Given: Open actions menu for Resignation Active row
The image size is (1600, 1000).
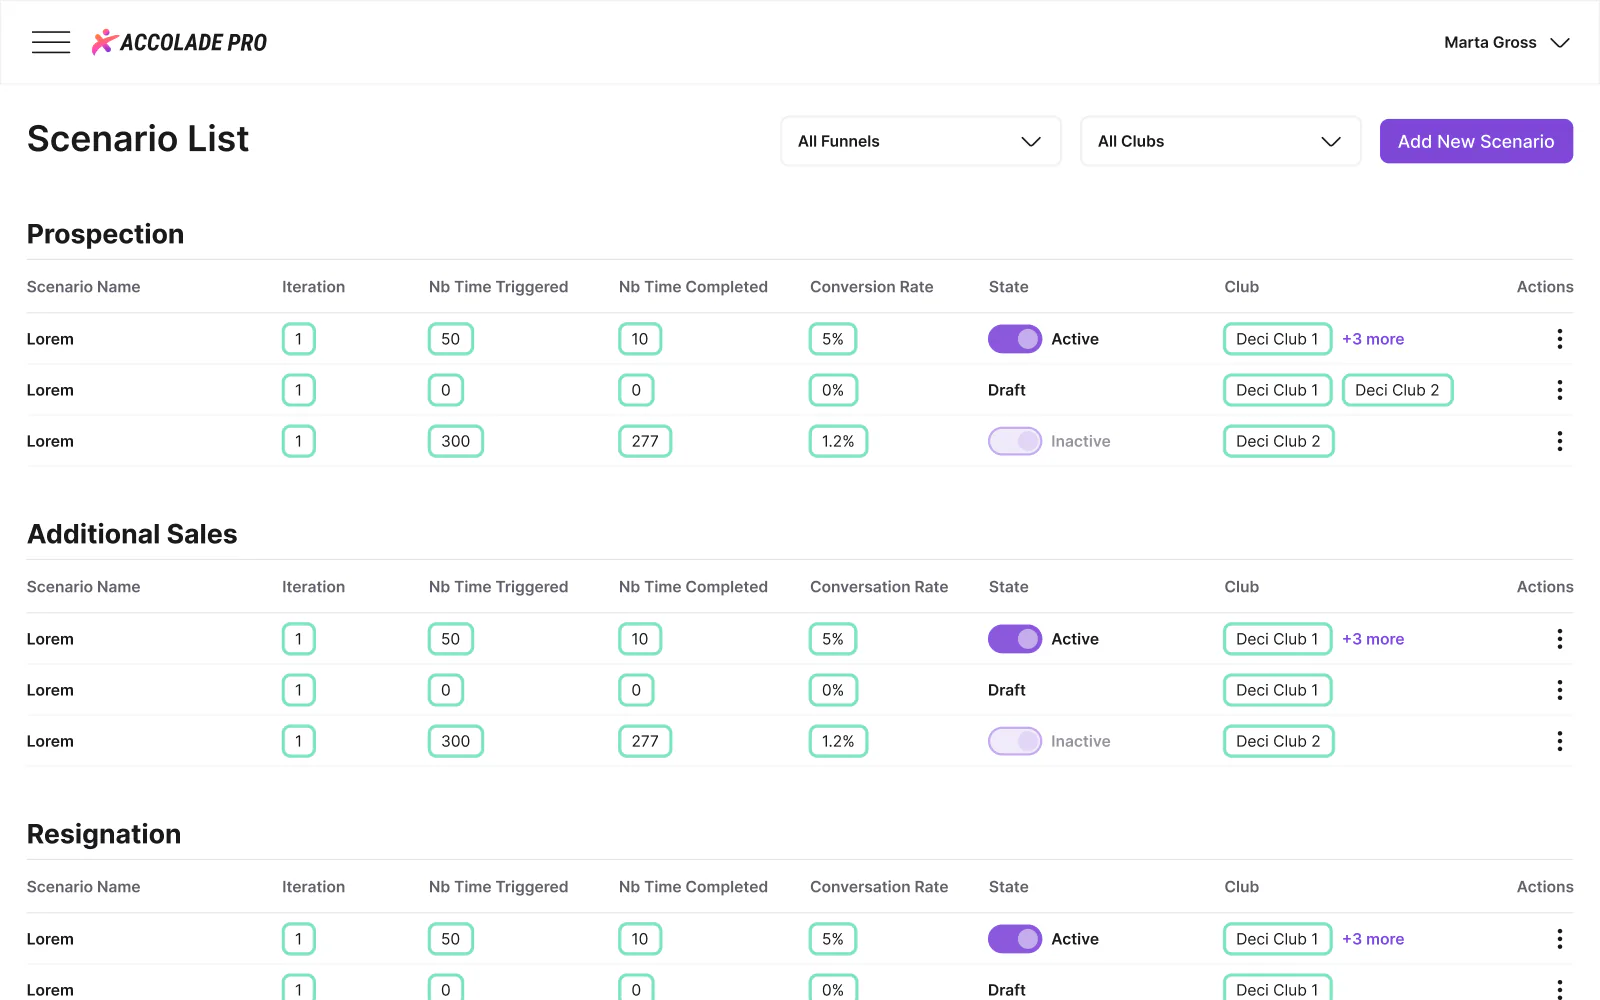Looking at the screenshot, I should coord(1559,939).
